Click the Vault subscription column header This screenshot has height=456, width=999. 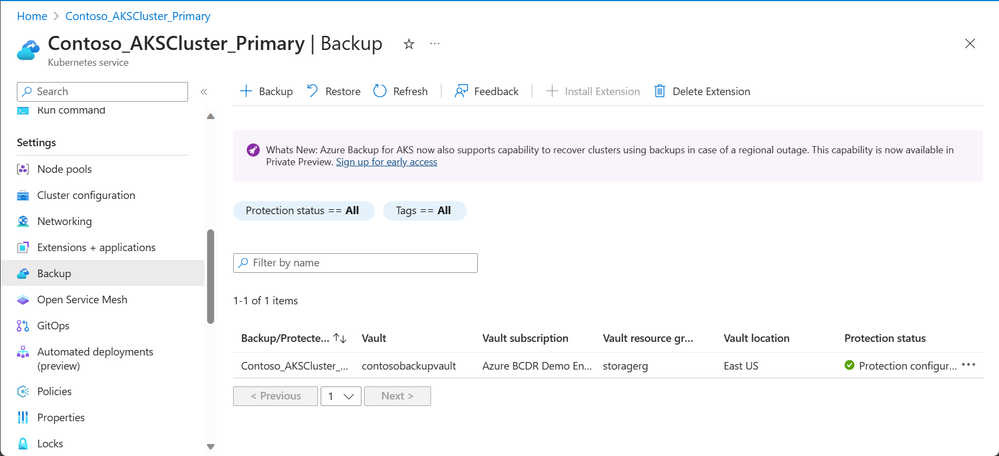click(x=525, y=338)
